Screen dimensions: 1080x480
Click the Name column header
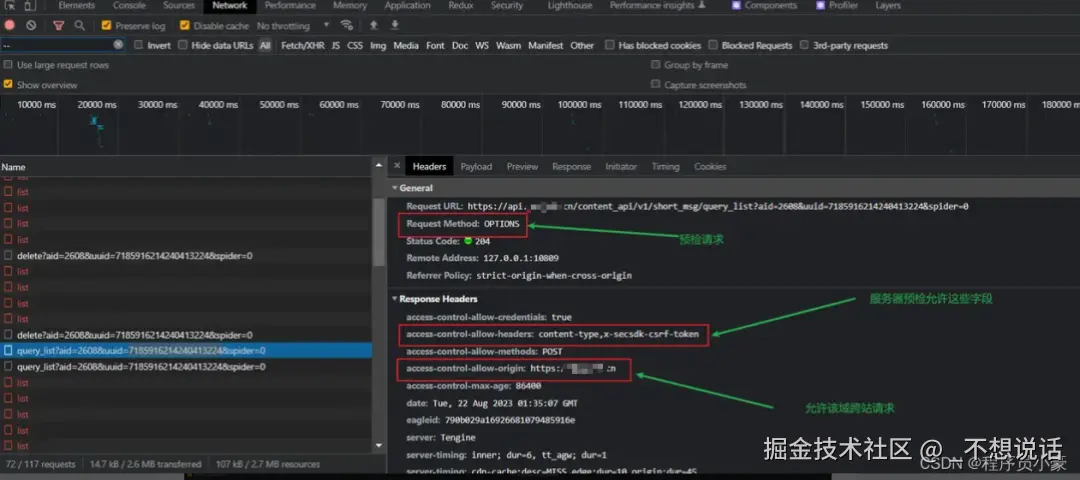(186, 167)
